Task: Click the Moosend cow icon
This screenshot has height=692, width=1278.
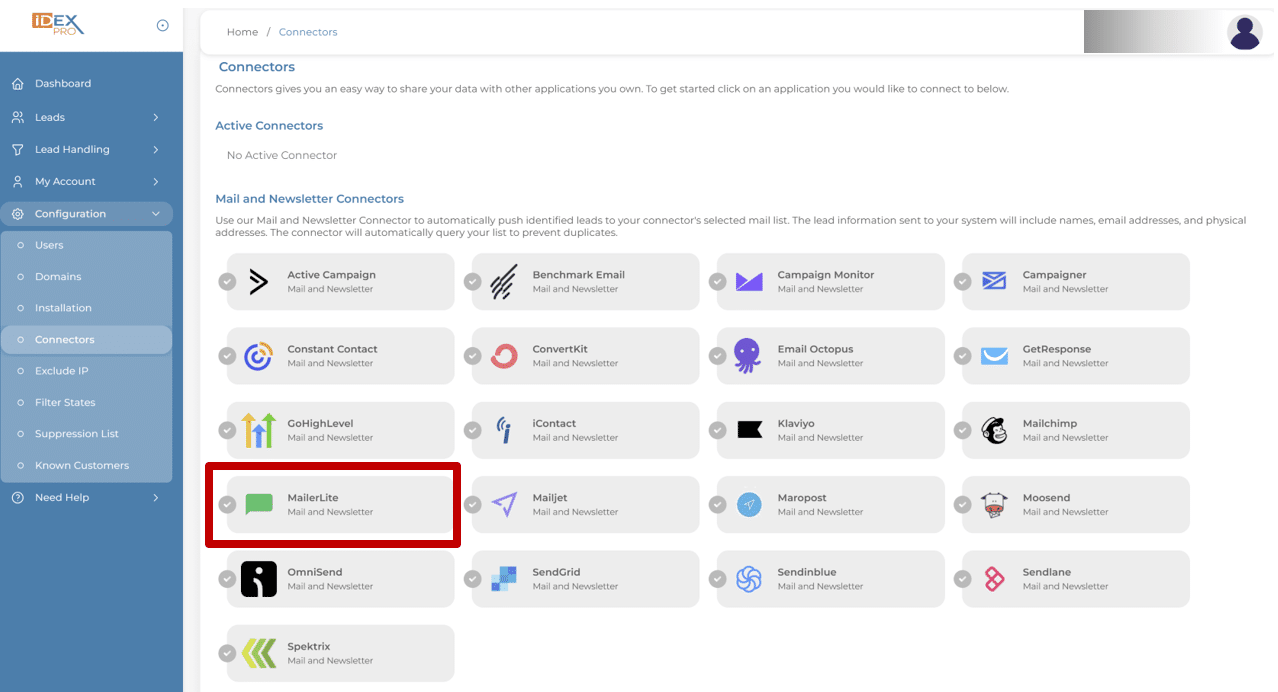Action: 994,505
